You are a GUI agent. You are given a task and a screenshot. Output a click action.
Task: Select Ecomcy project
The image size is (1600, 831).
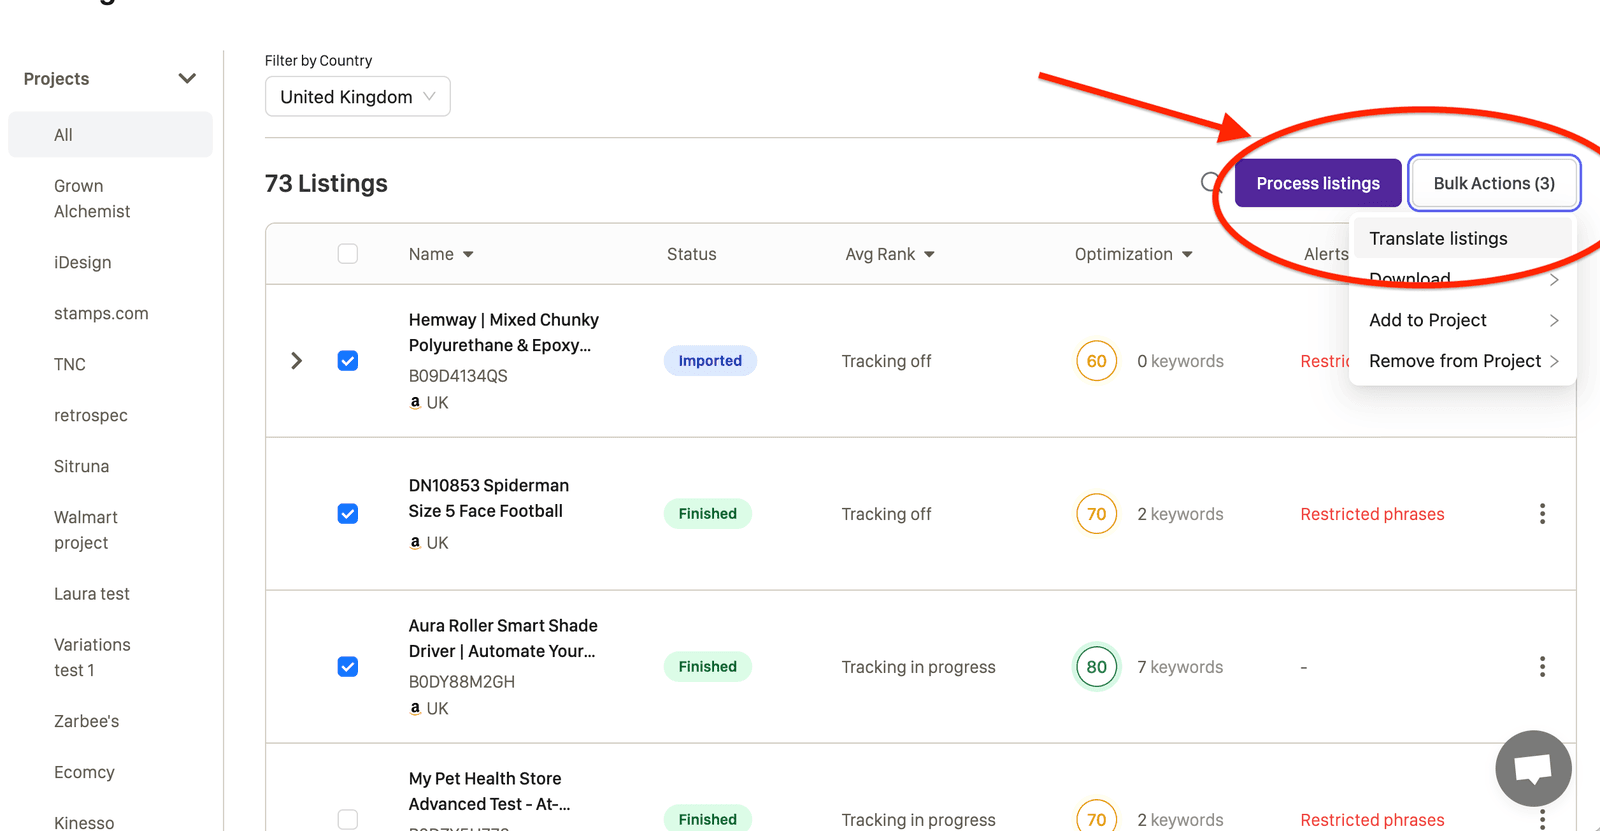click(84, 772)
